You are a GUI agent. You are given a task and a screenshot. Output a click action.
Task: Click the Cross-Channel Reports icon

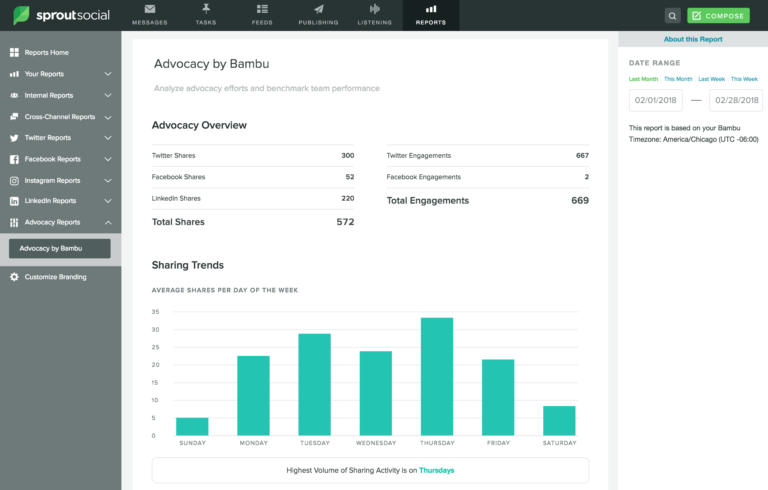point(14,117)
